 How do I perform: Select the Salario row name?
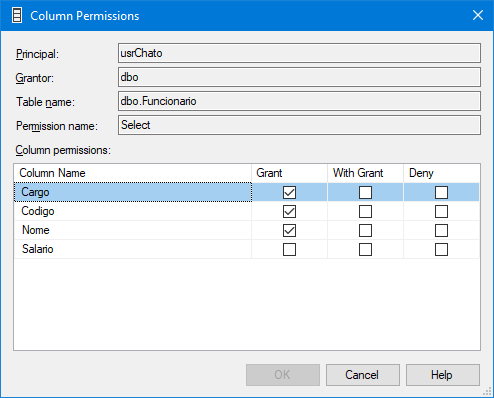(133, 249)
